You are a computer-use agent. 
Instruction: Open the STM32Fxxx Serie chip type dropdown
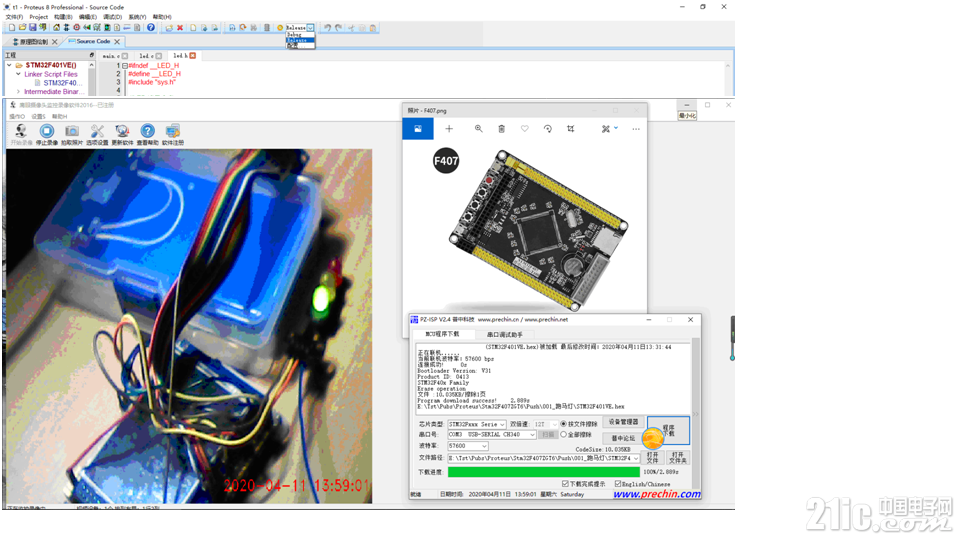pyautogui.click(x=502, y=424)
